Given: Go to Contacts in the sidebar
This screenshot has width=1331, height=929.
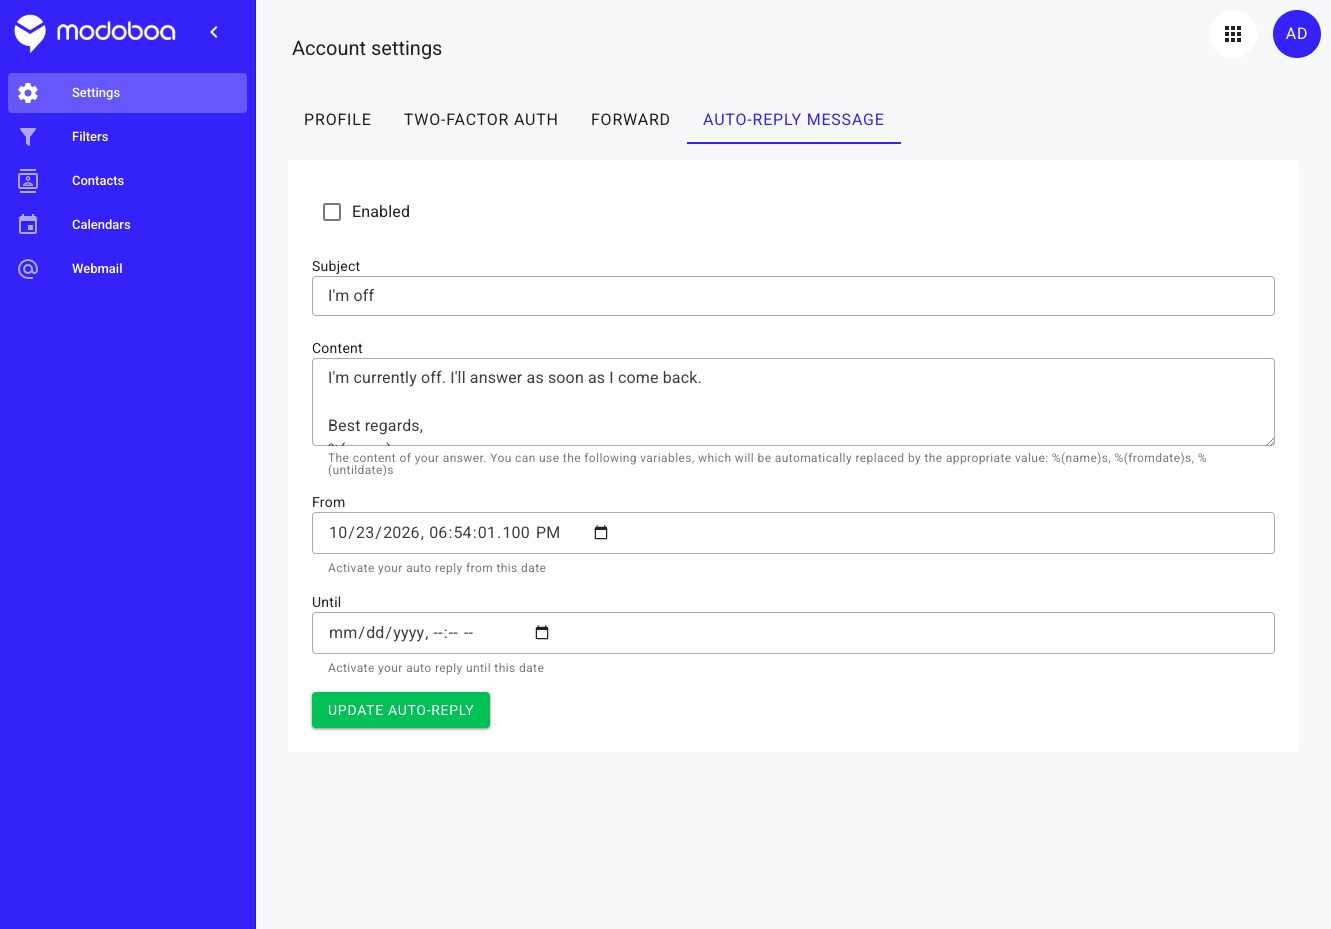Looking at the screenshot, I should pyautogui.click(x=127, y=181).
